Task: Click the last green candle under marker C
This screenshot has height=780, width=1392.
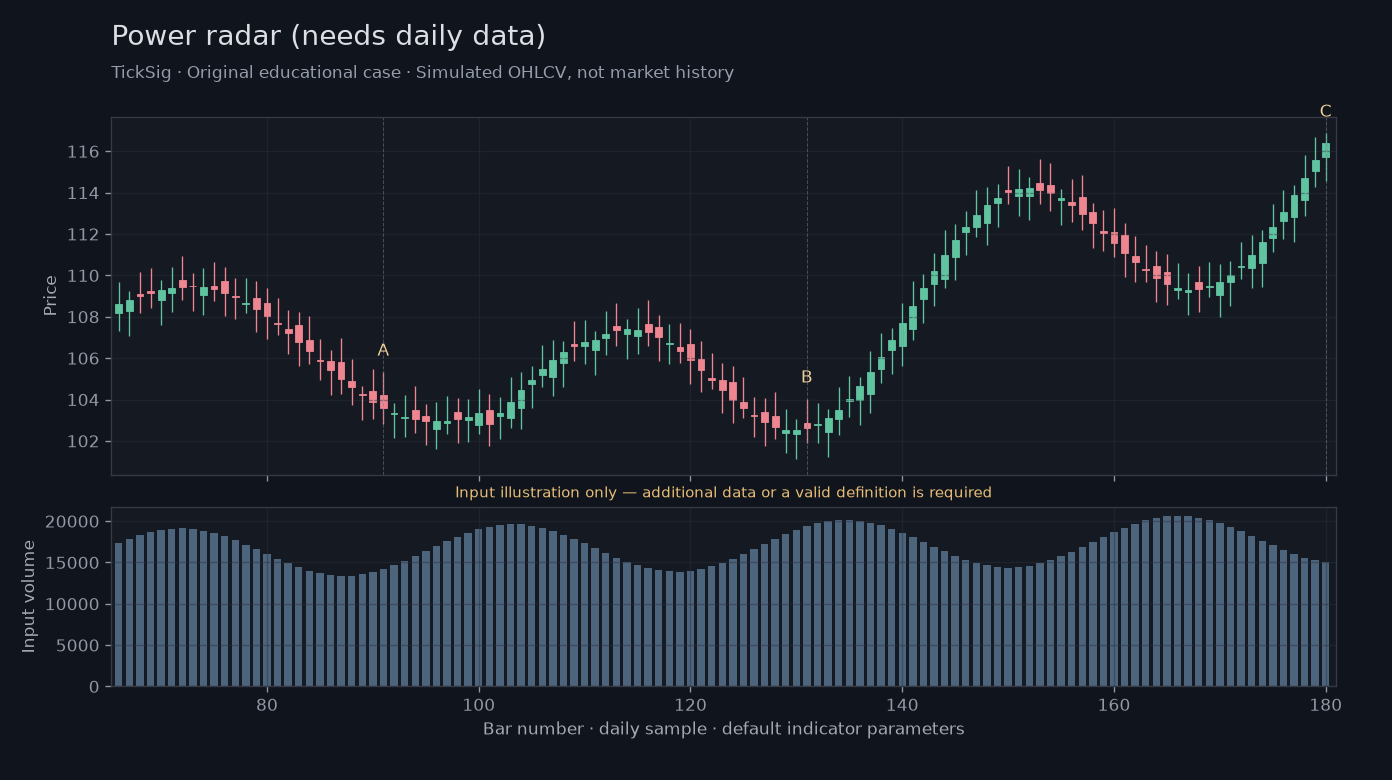Action: 1326,150
